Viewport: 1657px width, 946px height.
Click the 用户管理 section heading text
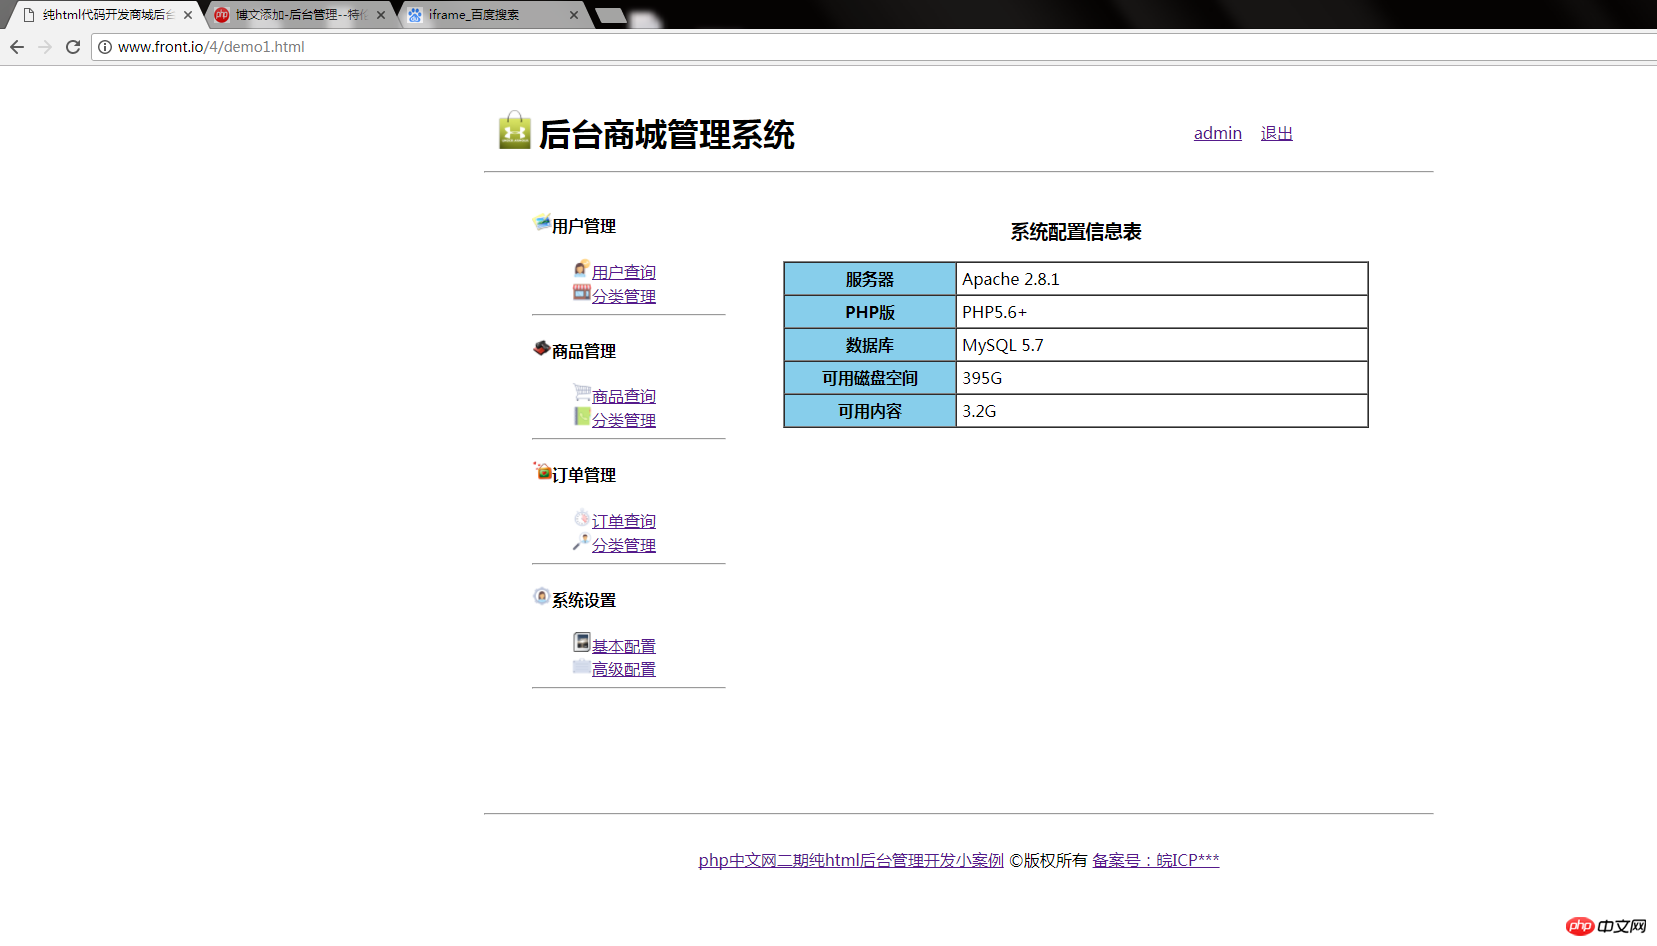pyautogui.click(x=584, y=226)
